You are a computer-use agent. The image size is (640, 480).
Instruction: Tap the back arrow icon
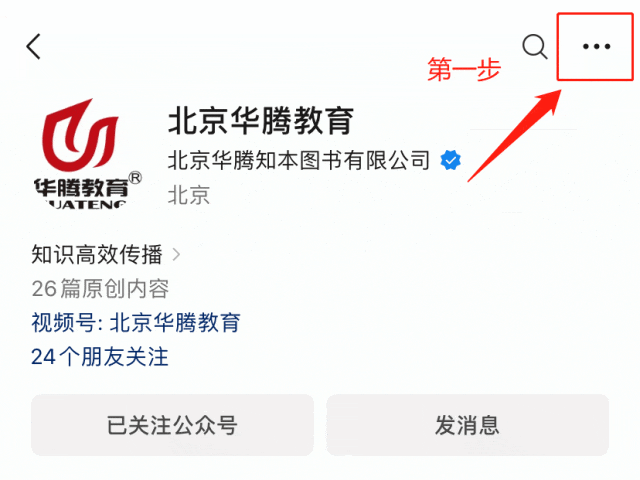[x=33, y=47]
